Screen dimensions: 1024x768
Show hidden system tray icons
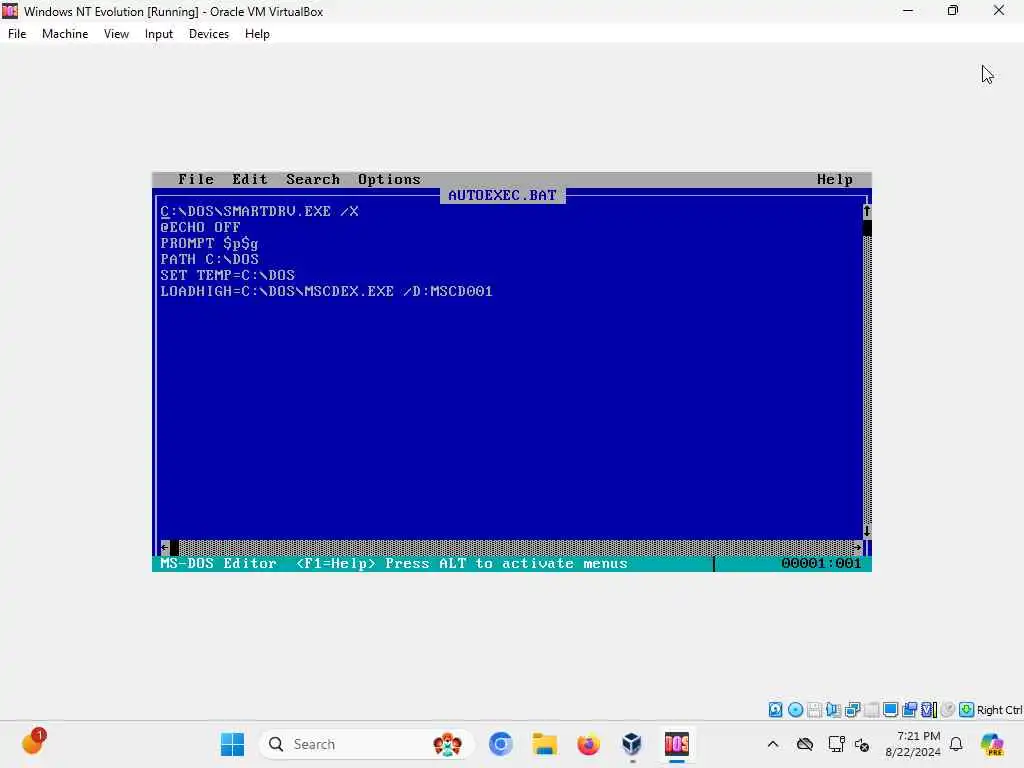(x=773, y=744)
